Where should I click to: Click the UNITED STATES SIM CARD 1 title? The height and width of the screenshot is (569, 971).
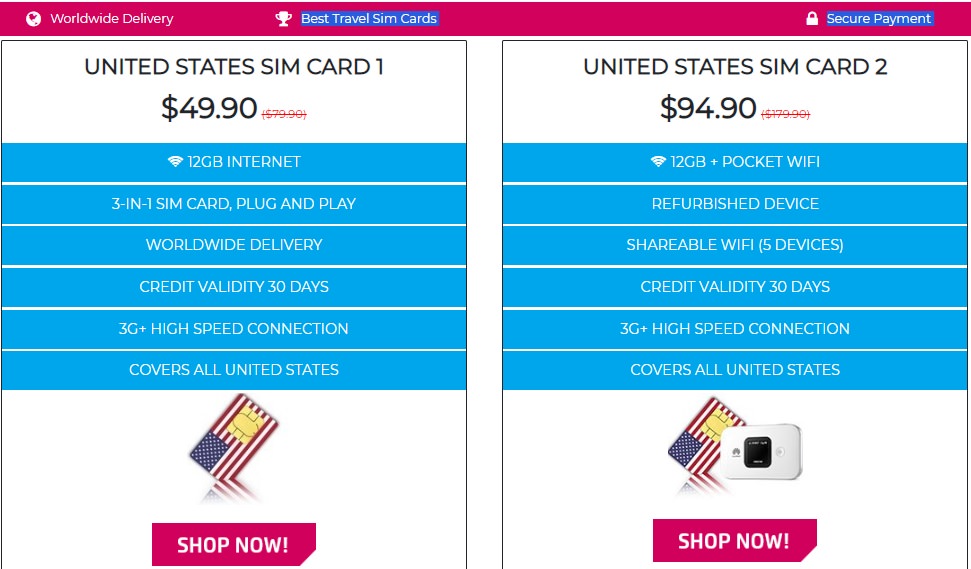234,67
